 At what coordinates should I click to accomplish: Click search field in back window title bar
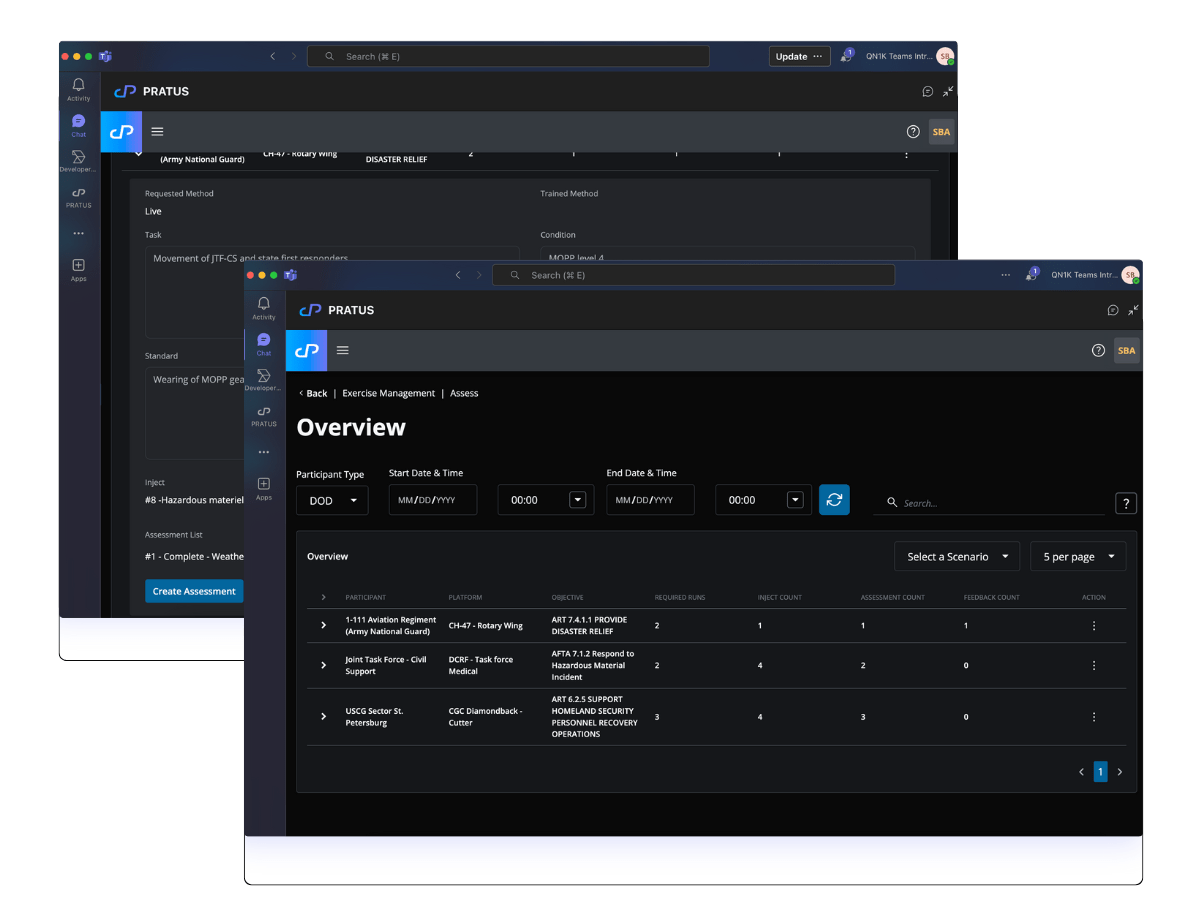(x=508, y=56)
